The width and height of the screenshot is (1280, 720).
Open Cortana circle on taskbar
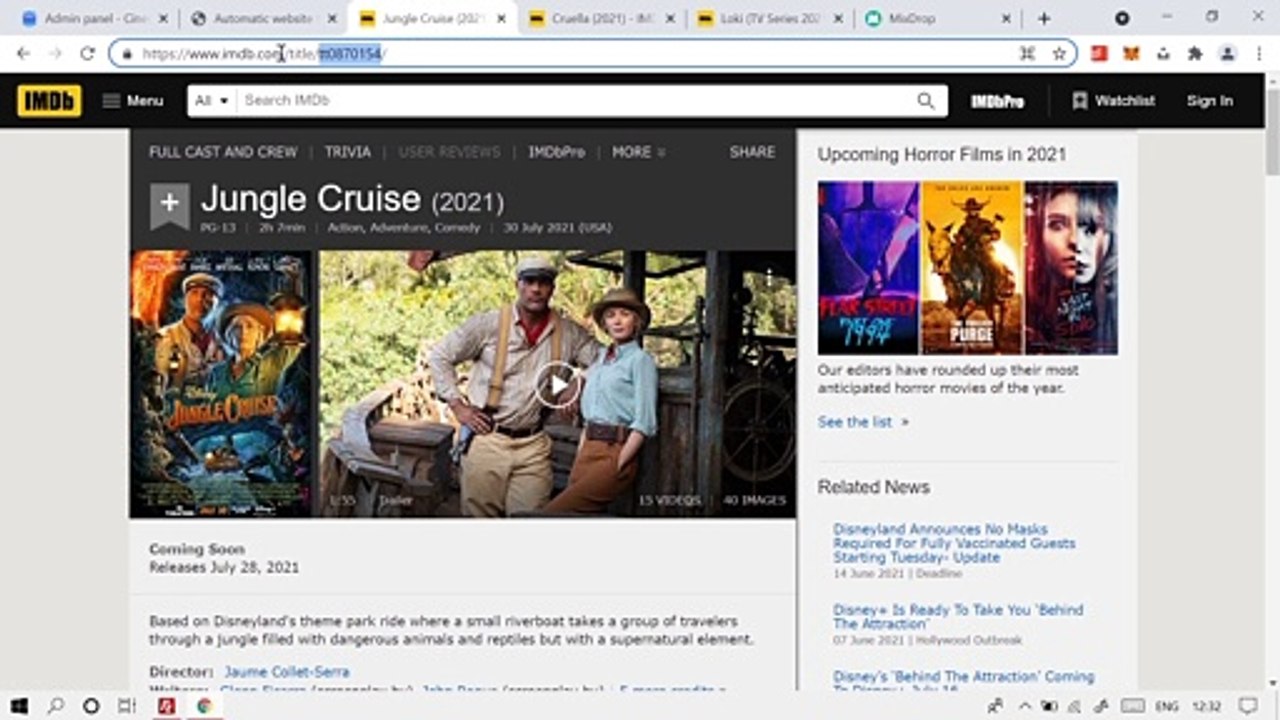[91, 706]
